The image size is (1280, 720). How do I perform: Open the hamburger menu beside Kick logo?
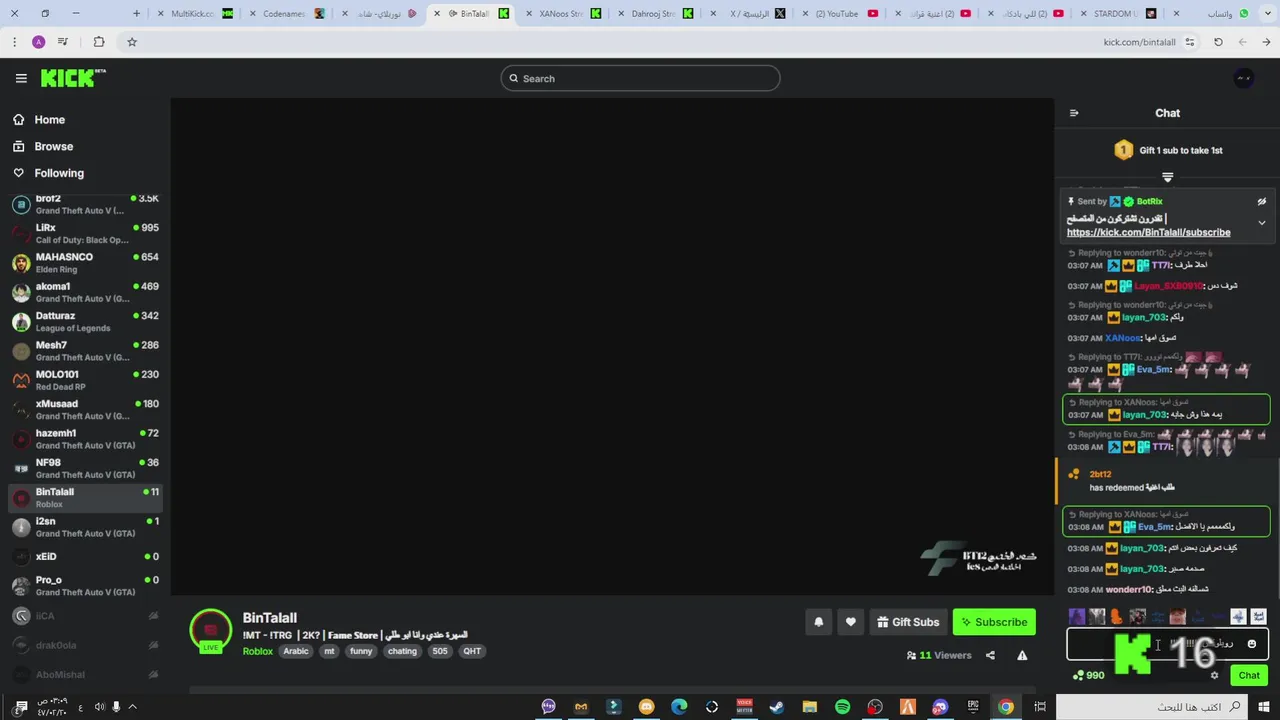pos(21,78)
